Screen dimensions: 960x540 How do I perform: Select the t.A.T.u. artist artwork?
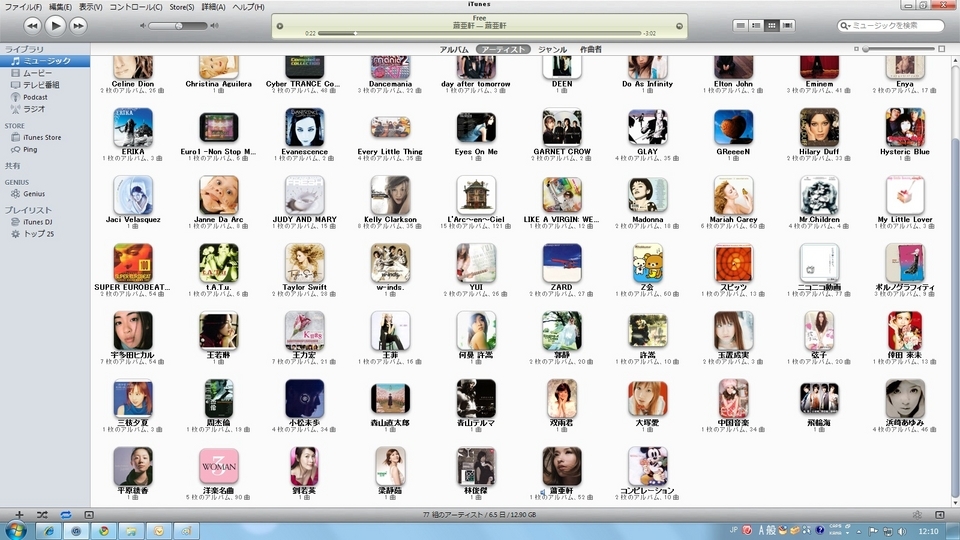click(219, 263)
